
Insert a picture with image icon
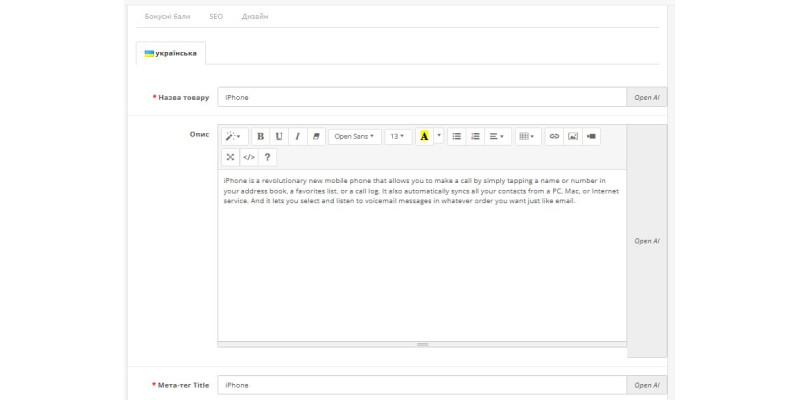point(572,136)
